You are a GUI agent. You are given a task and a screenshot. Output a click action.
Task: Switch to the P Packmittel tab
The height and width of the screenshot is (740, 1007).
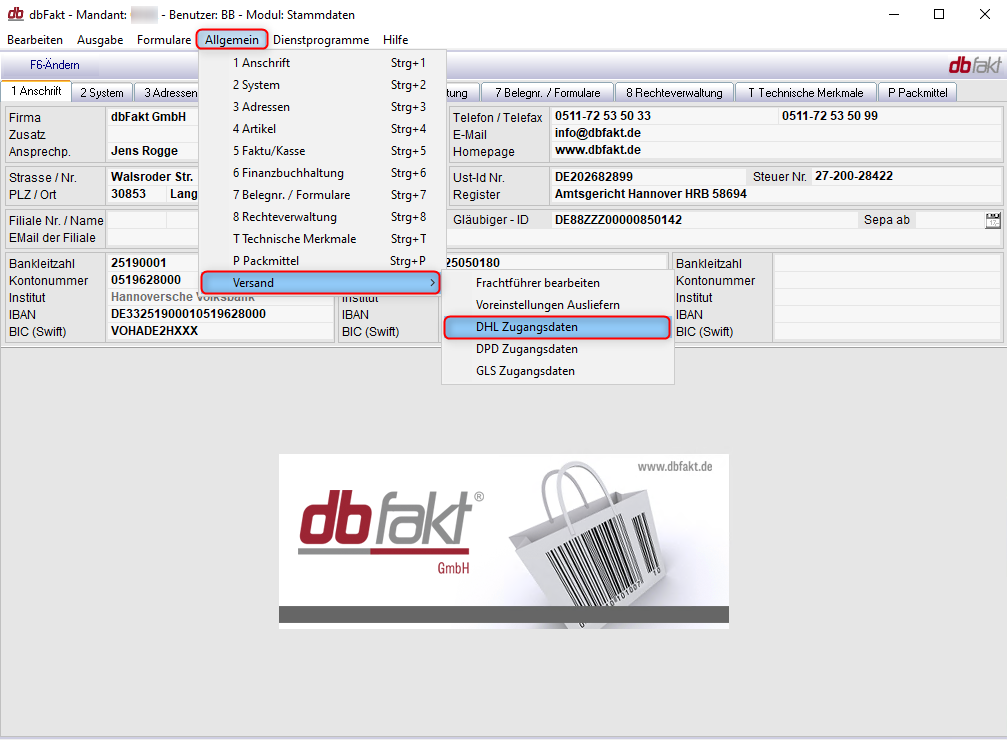pos(916,93)
